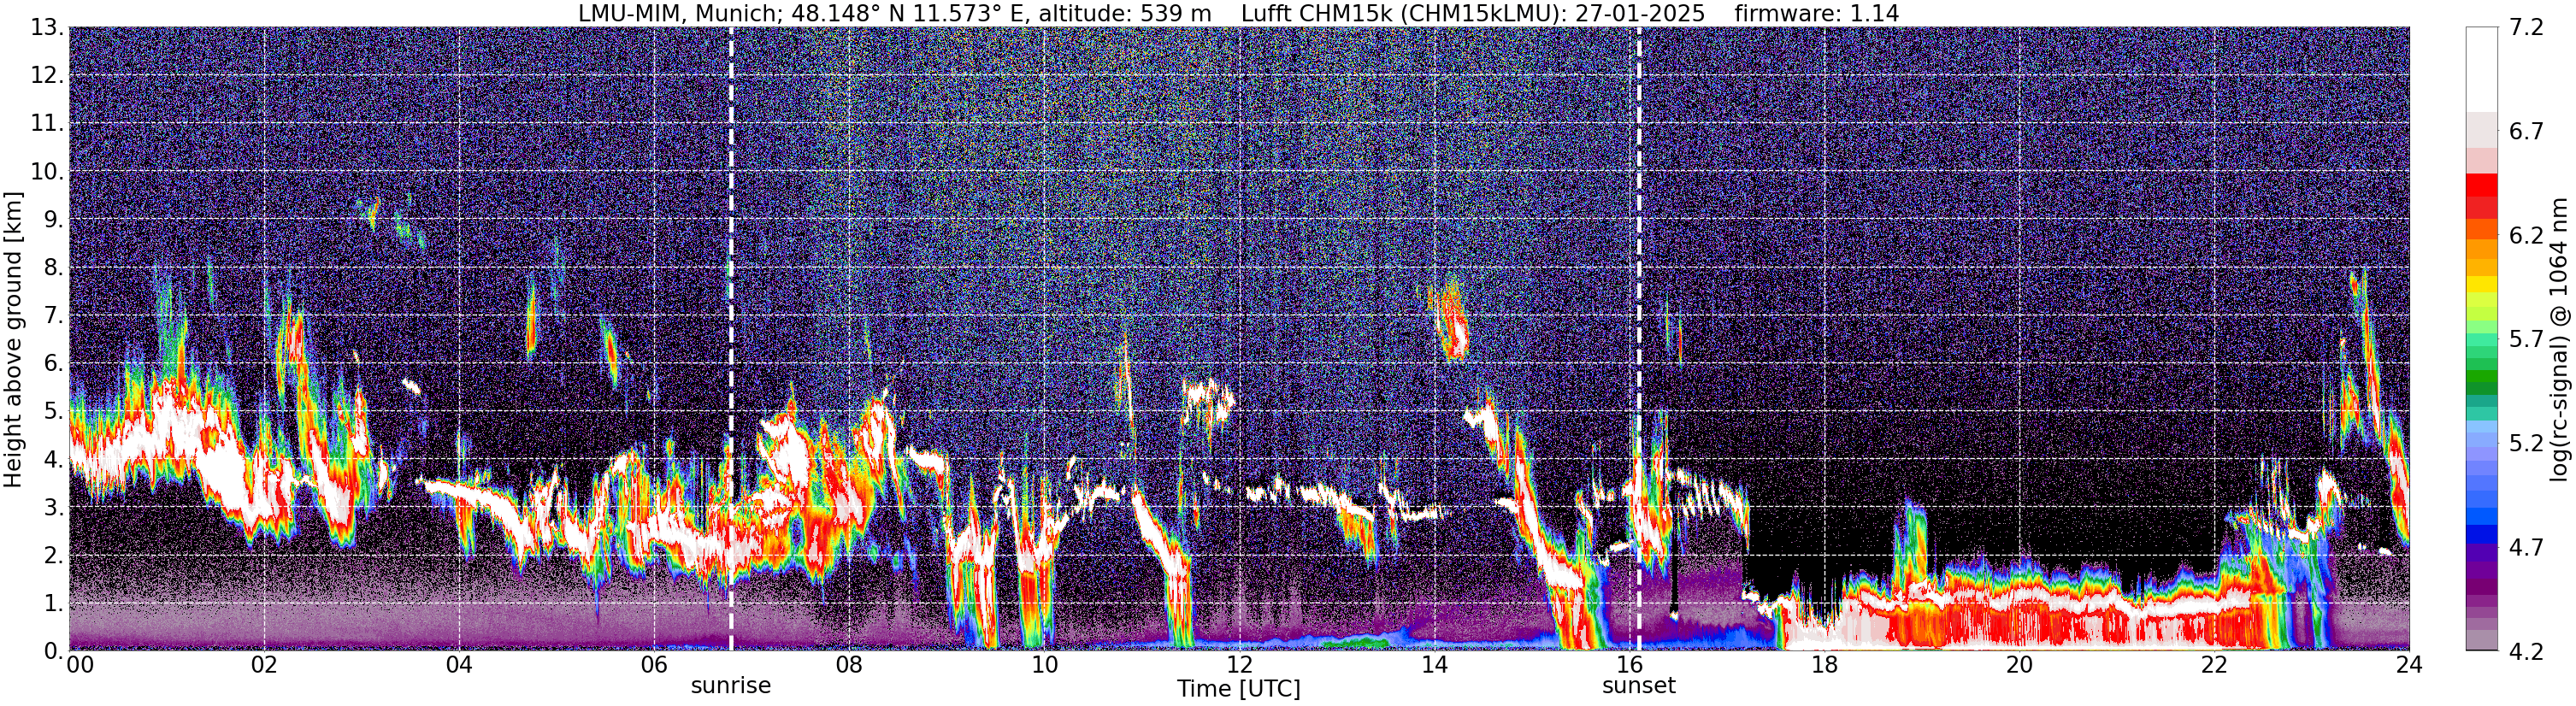This screenshot has width=2576, height=706.
Task: Click the '5.7' colorbar tick label
Action: tap(2527, 340)
